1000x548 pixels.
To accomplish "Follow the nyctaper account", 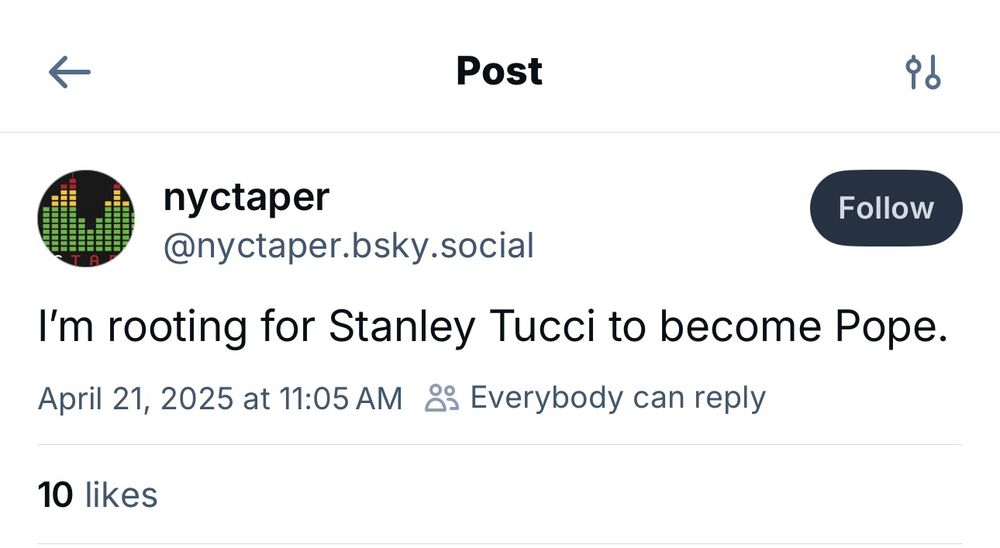I will [x=886, y=208].
